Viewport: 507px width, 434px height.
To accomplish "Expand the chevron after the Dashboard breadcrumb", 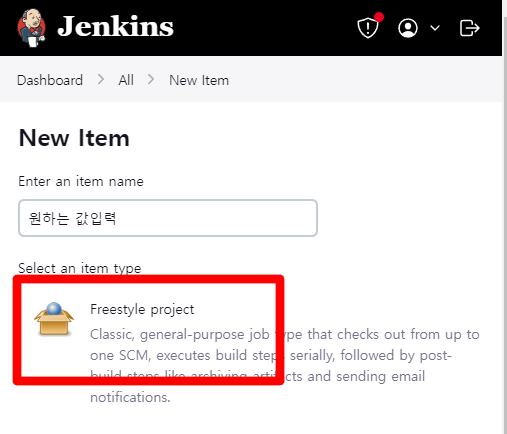I will (x=101, y=80).
